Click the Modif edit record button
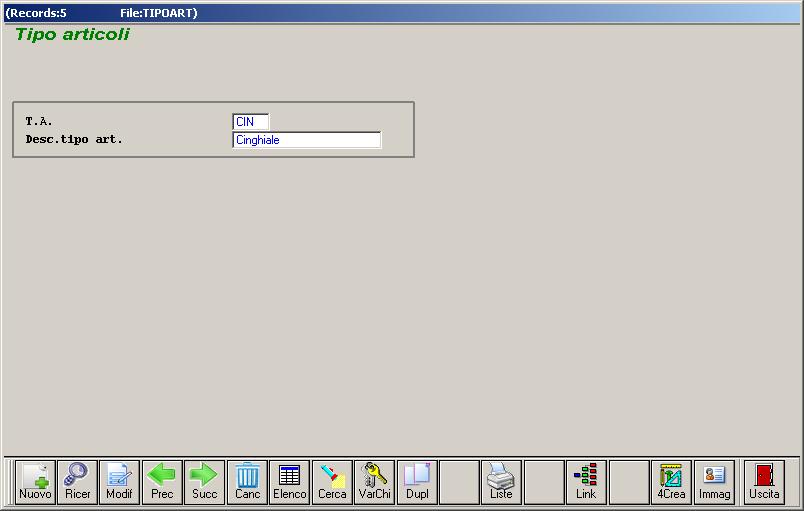Image resolution: width=804 pixels, height=511 pixels. 119,482
